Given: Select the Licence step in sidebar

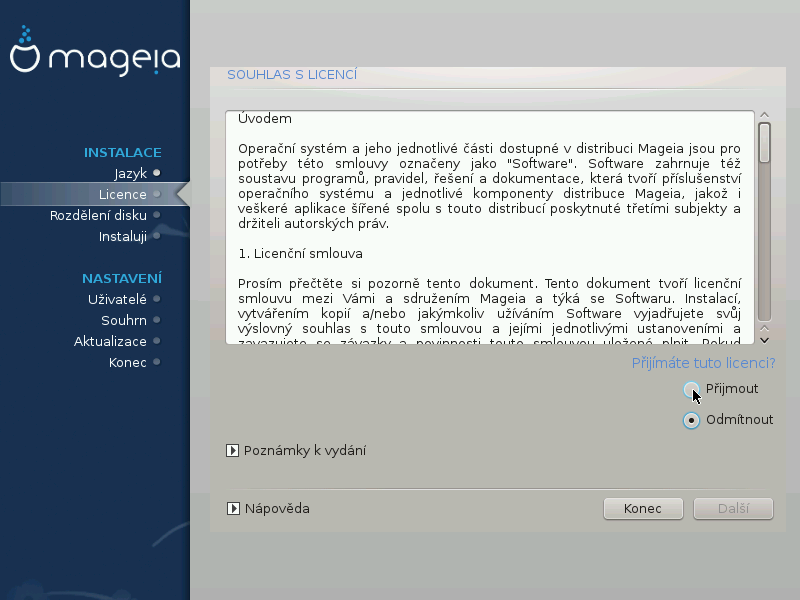Looking at the screenshot, I should pyautogui.click(x=122, y=194).
